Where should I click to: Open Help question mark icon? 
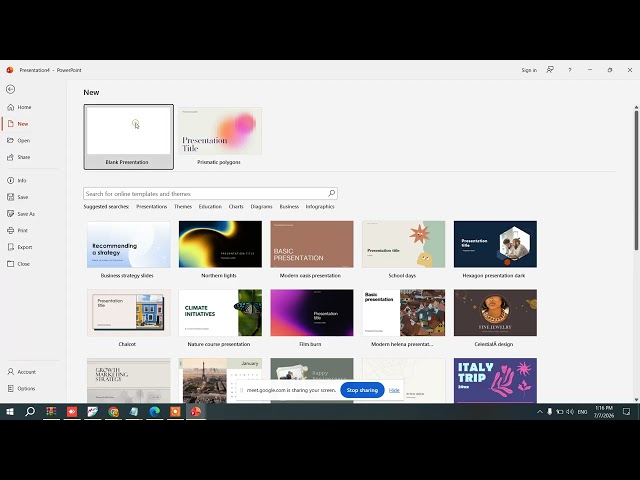pyautogui.click(x=570, y=70)
